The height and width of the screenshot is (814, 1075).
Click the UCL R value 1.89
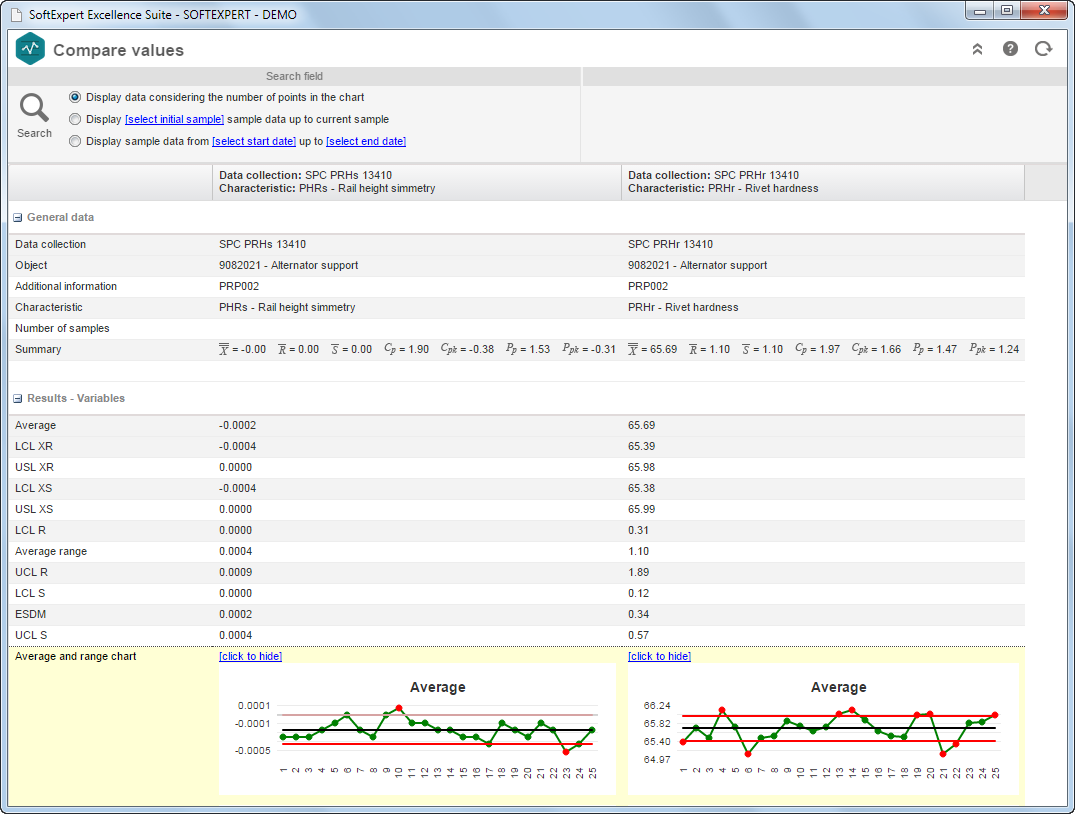pyautogui.click(x=638, y=572)
